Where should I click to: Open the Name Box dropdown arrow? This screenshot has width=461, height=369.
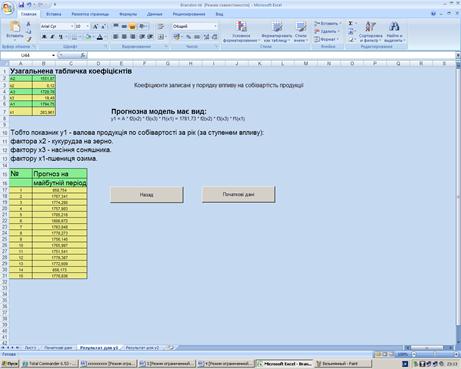coord(53,55)
